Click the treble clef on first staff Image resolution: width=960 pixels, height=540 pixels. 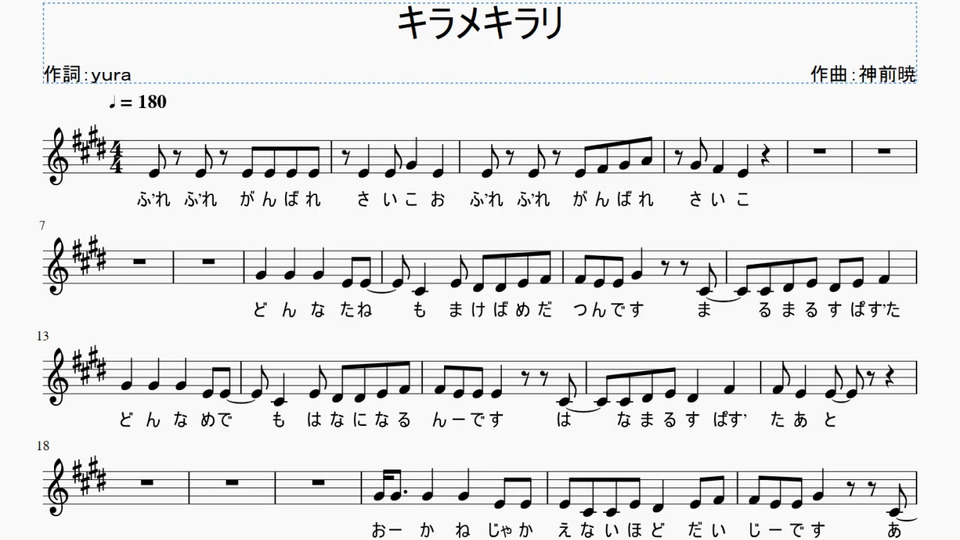[x=57, y=156]
